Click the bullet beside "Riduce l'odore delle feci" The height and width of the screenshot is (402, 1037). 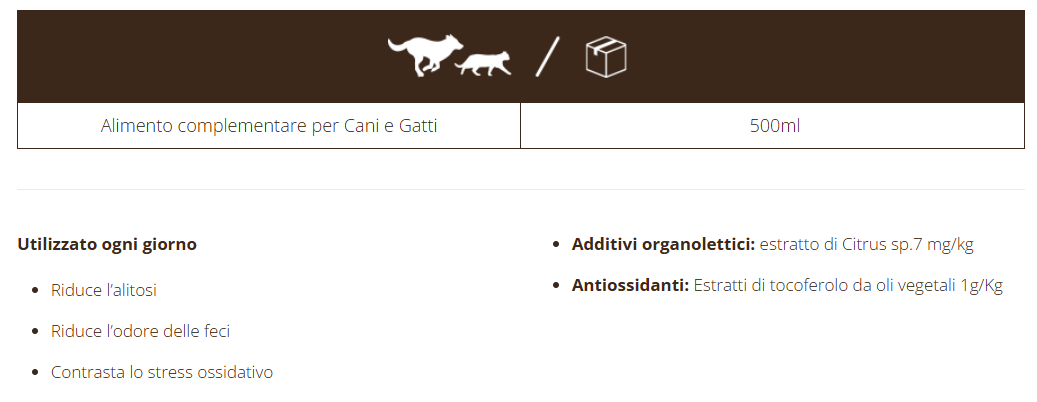point(36,332)
